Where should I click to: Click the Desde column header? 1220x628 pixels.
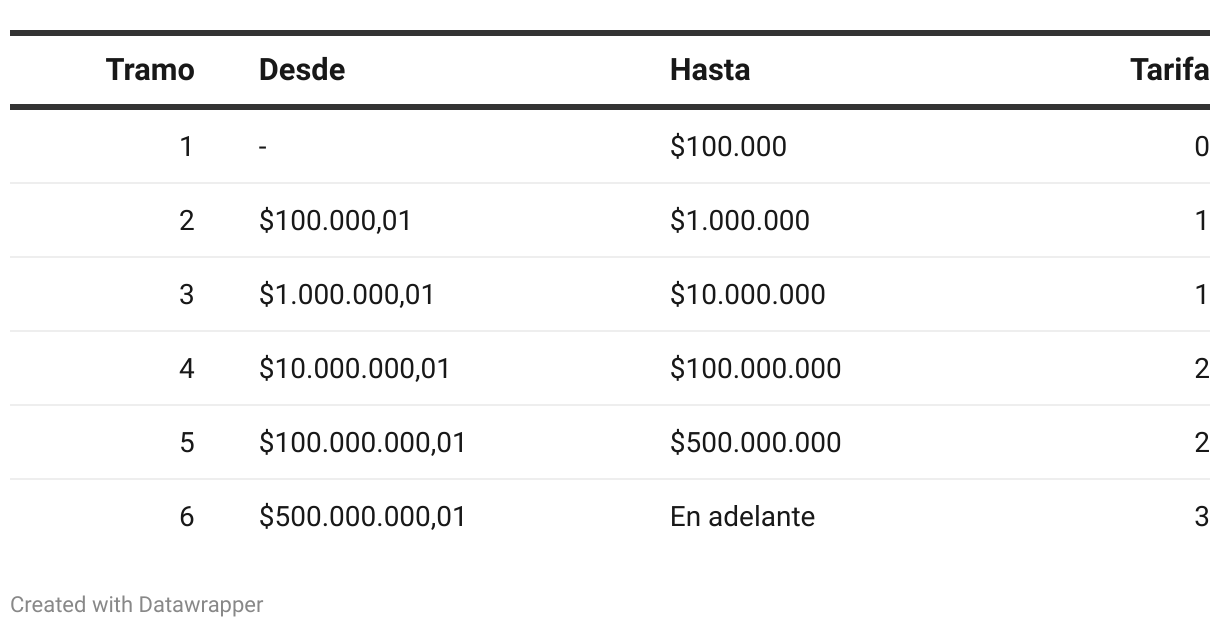coord(302,70)
